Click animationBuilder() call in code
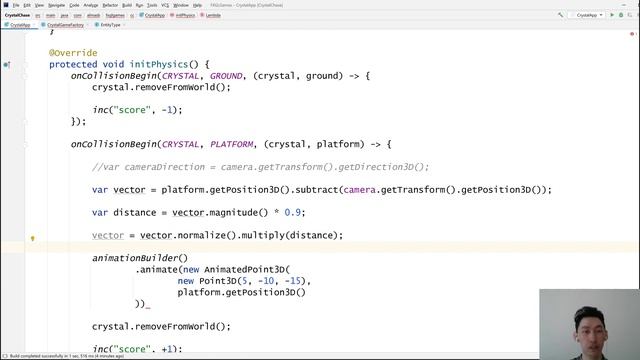The width and height of the screenshot is (640, 360). [x=140, y=258]
